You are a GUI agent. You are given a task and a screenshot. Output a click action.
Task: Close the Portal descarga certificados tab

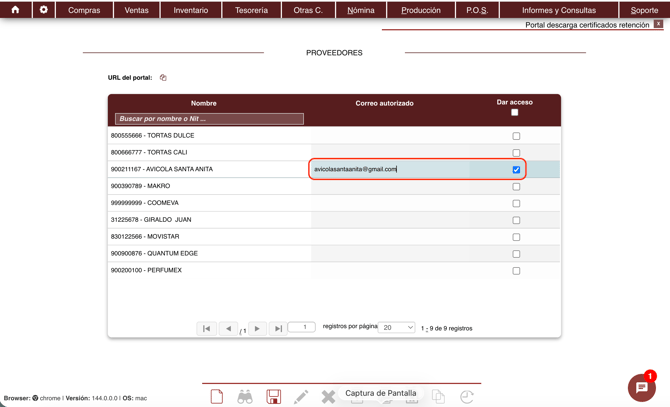pos(658,24)
